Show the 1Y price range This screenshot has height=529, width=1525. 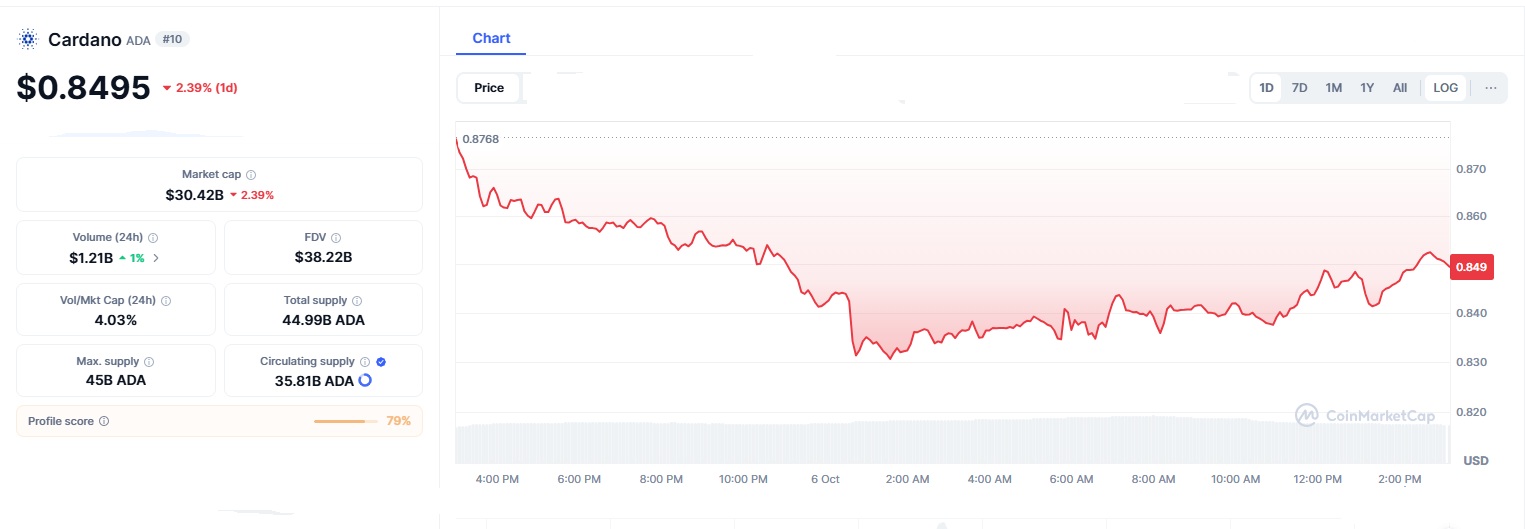(1367, 88)
